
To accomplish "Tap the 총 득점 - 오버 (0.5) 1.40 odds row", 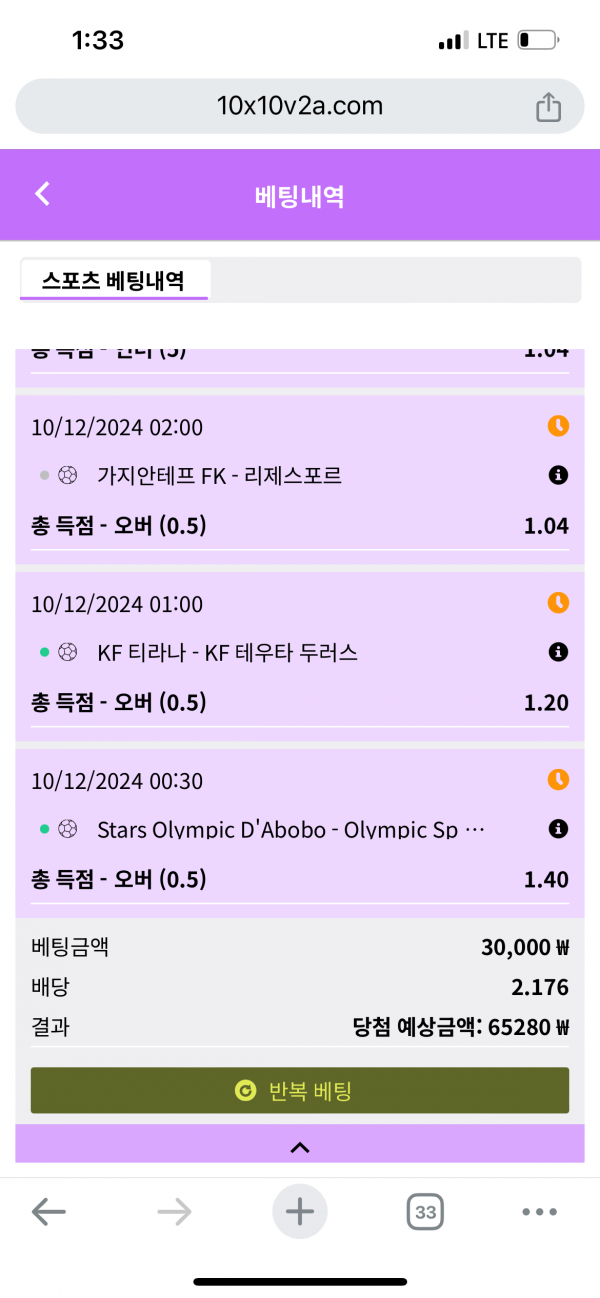I will click(x=300, y=880).
